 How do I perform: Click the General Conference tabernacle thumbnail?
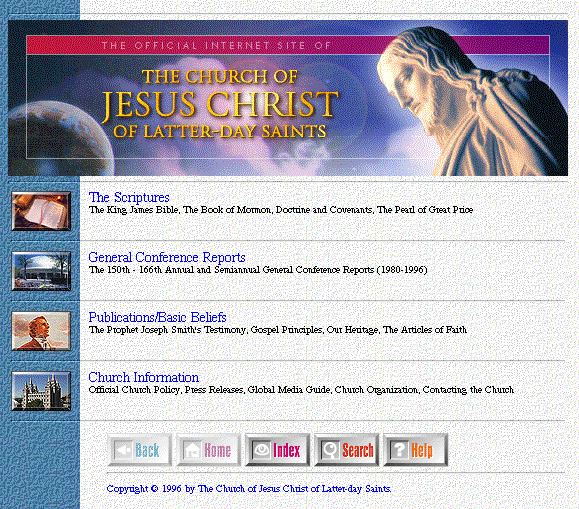pyautogui.click(x=41, y=271)
